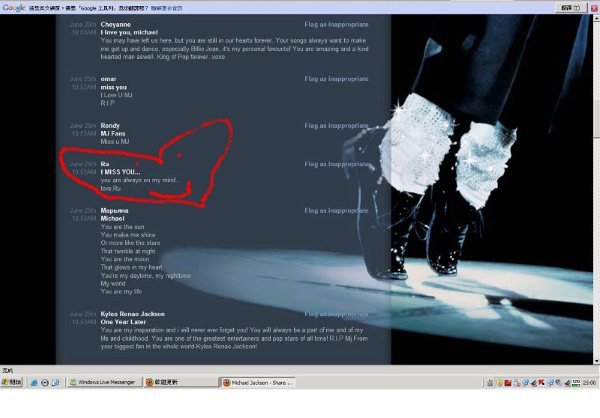Click the red K tray icon
Screen dimensions: 600x418
[x=541, y=382]
